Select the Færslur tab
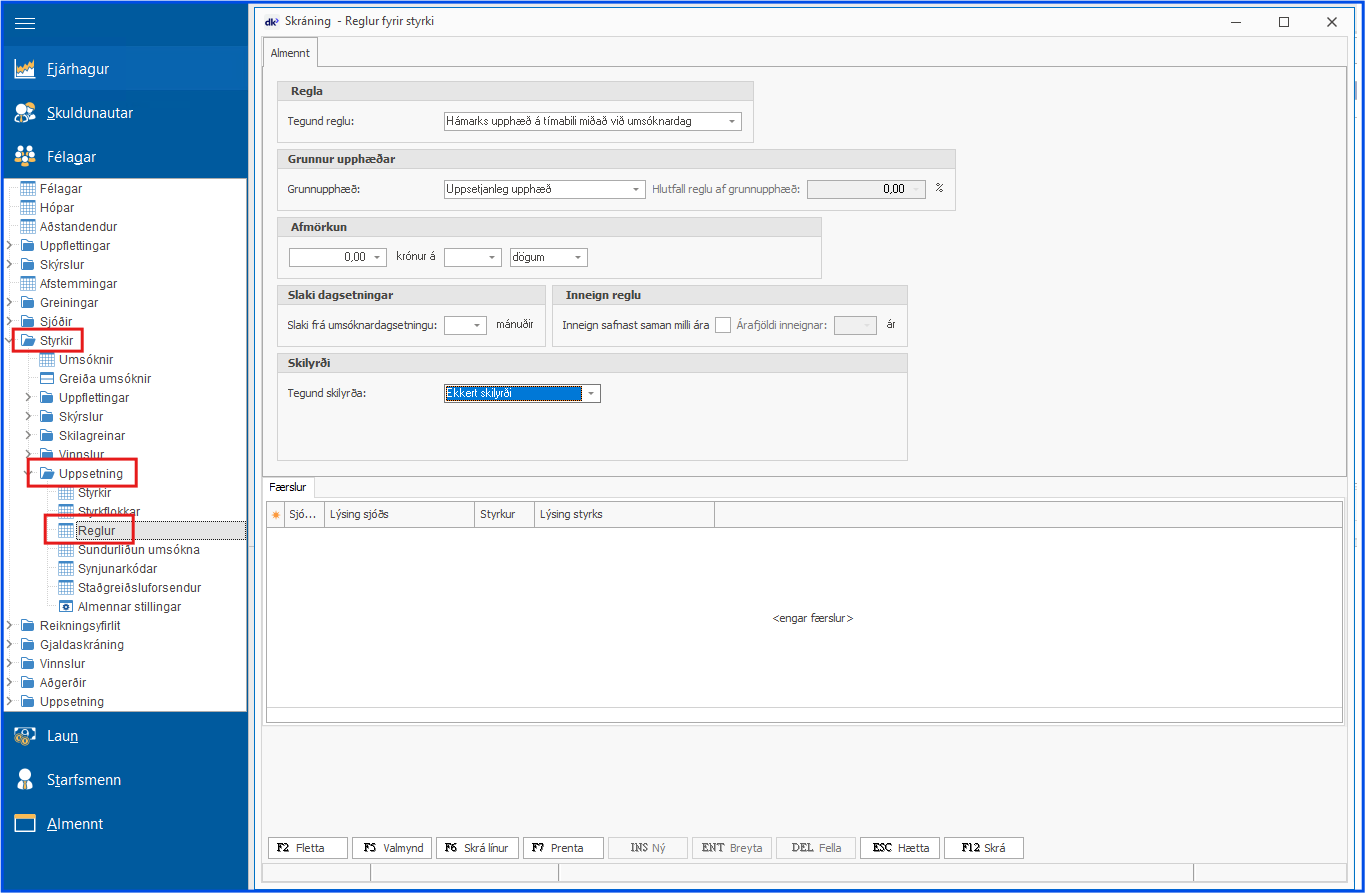1366x893 pixels. tap(289, 487)
